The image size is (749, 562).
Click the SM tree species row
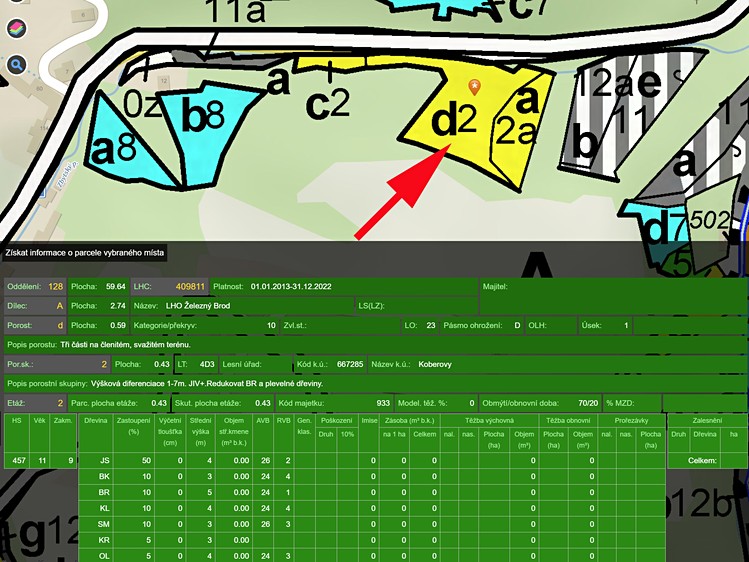coord(372,524)
